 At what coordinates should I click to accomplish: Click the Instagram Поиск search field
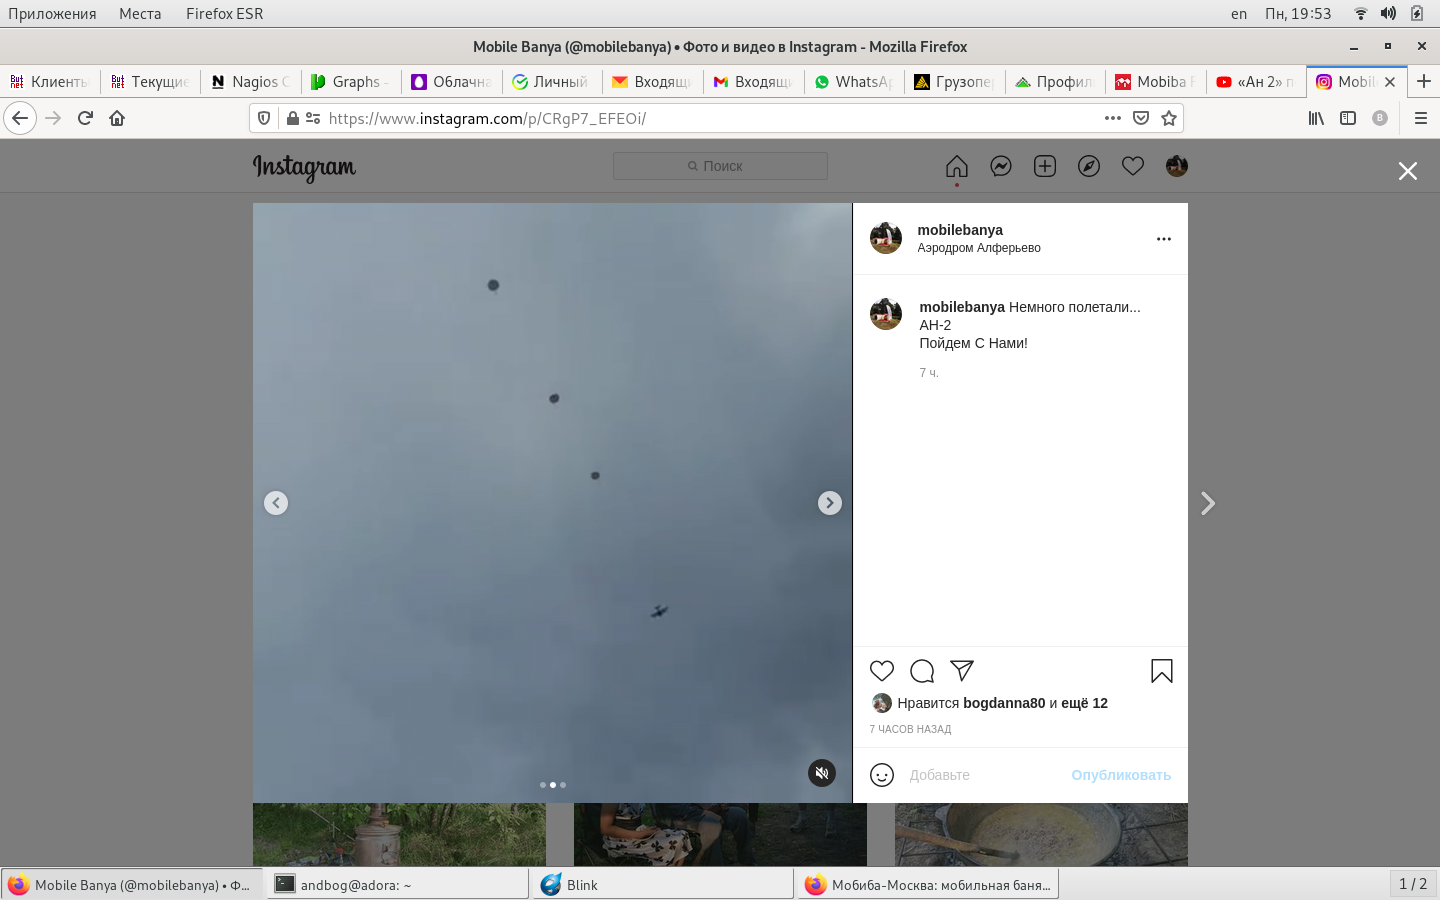pyautogui.click(x=720, y=166)
